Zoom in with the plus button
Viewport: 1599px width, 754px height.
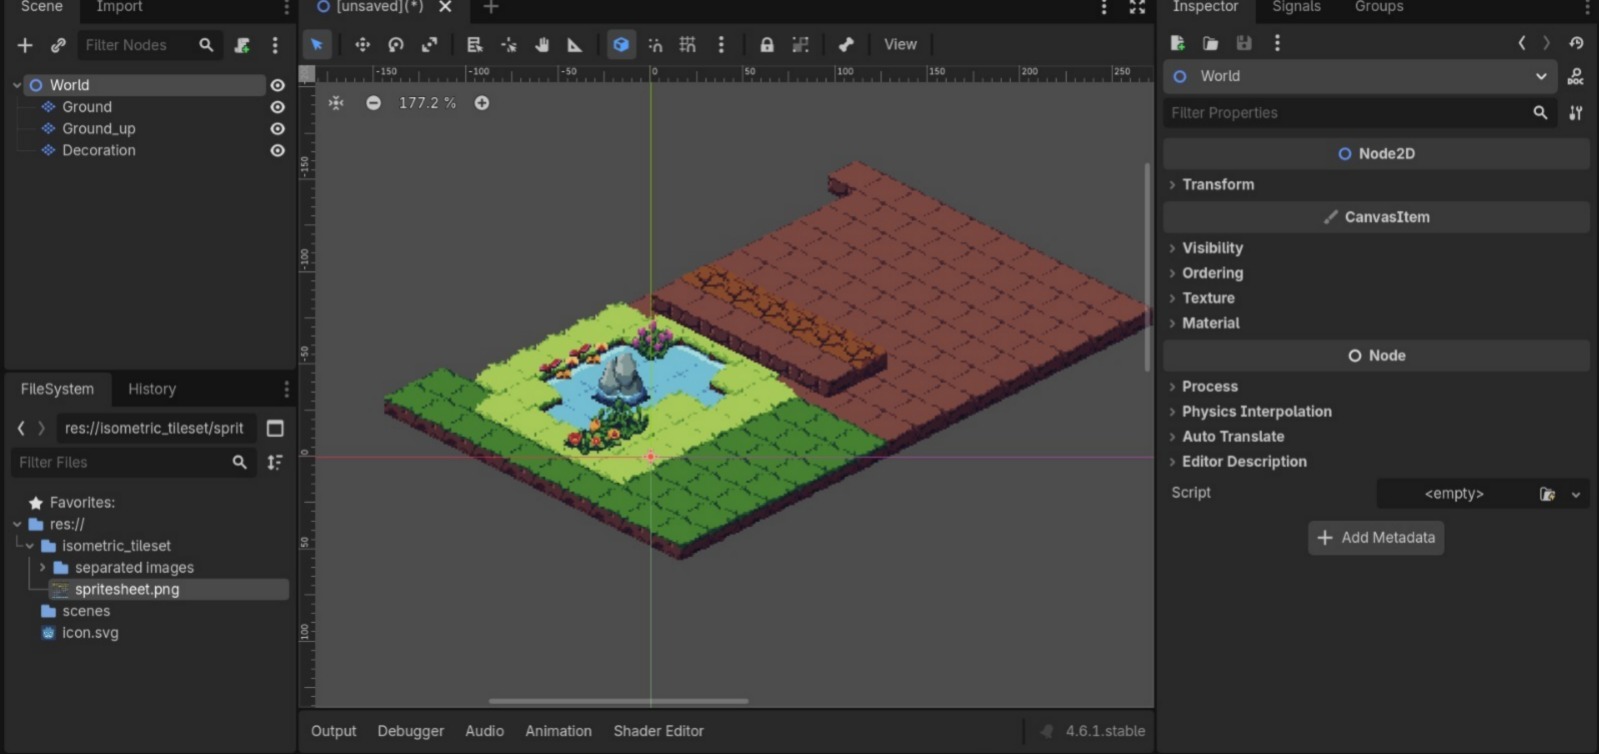pyautogui.click(x=482, y=103)
